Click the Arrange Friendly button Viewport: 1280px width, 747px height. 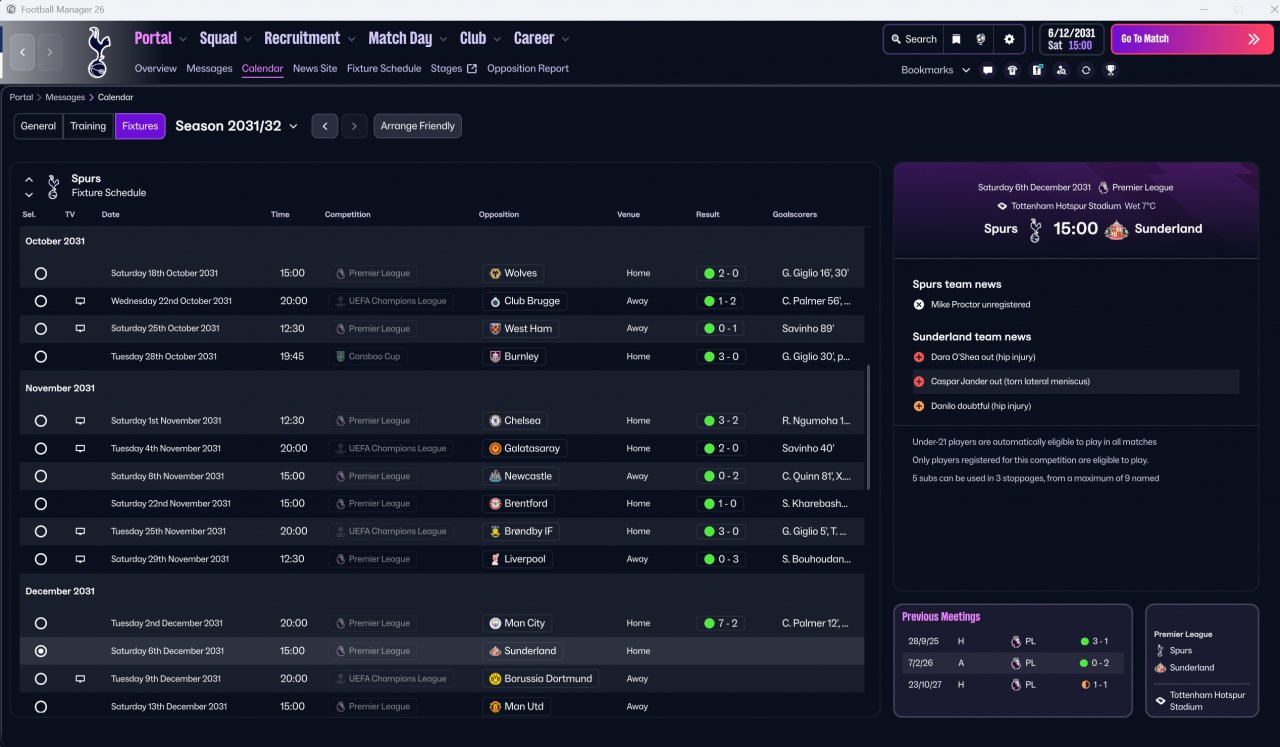click(418, 126)
